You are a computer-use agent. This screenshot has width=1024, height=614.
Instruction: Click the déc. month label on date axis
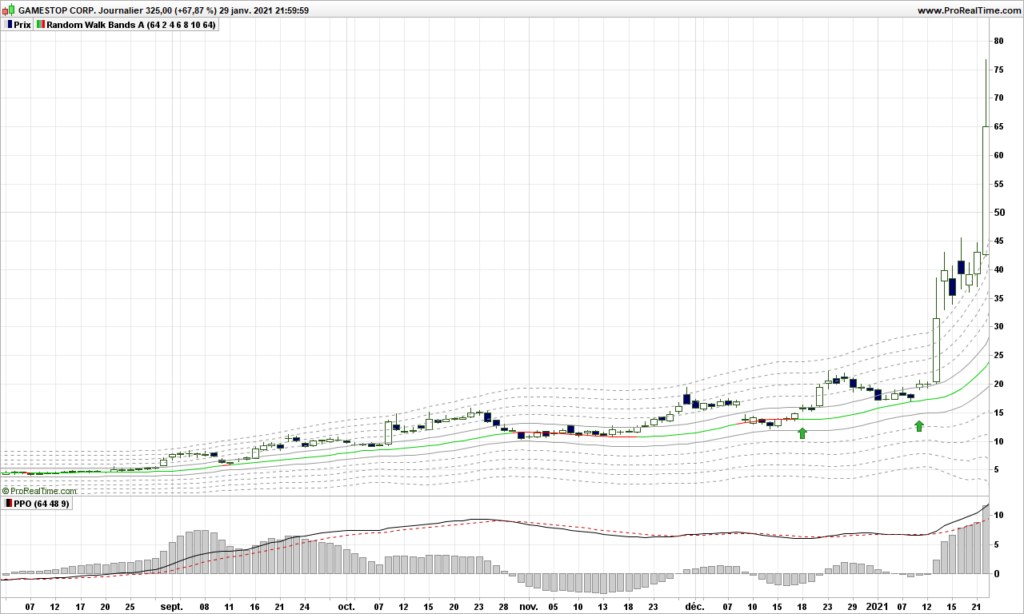point(694,606)
